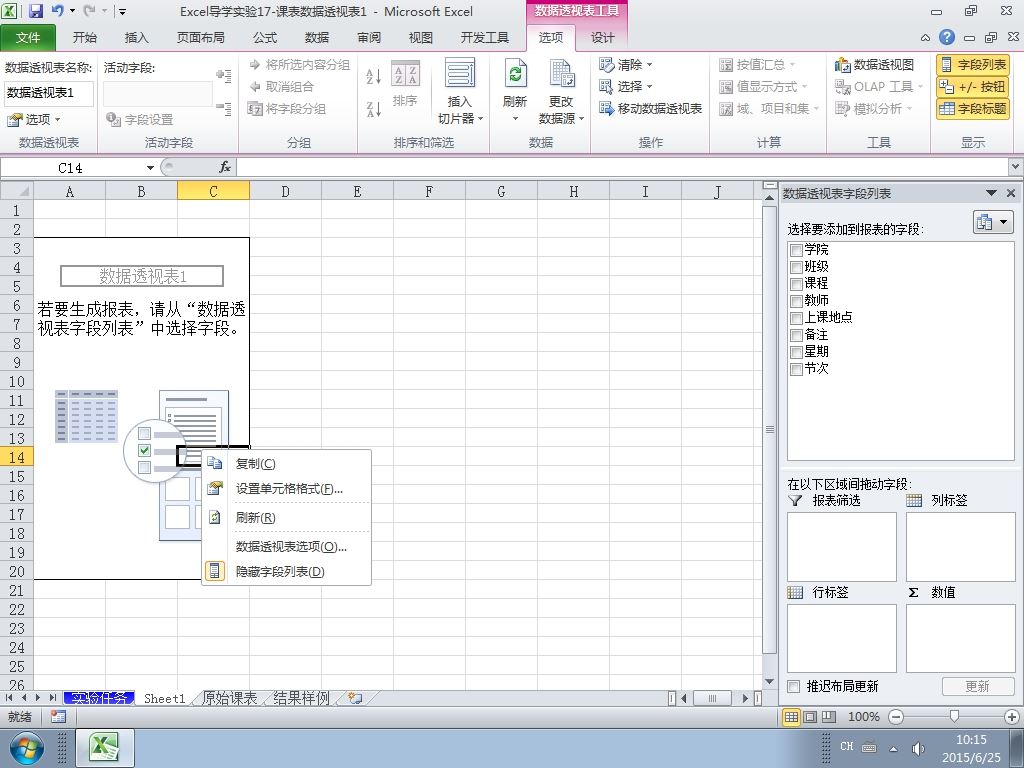Open the File (文件) tab

point(27,37)
